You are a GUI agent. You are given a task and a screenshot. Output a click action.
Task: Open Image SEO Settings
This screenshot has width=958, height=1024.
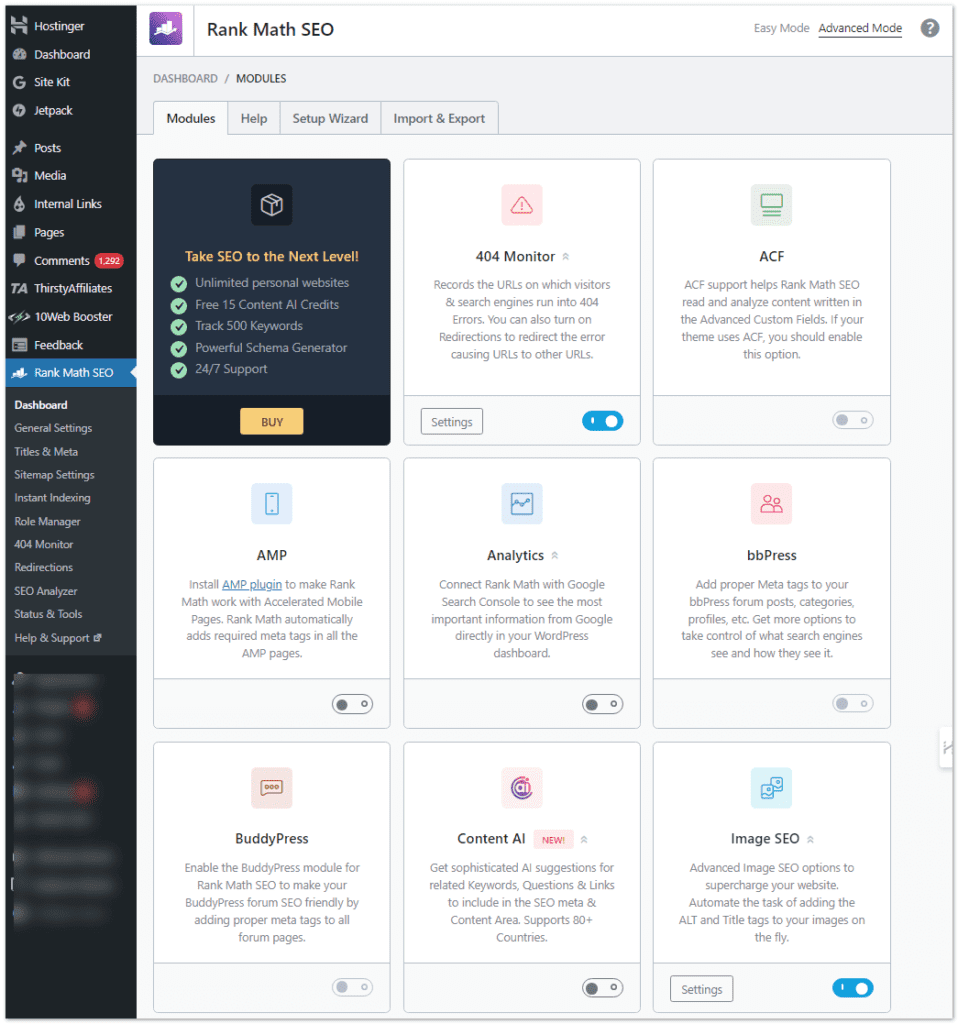tap(701, 987)
